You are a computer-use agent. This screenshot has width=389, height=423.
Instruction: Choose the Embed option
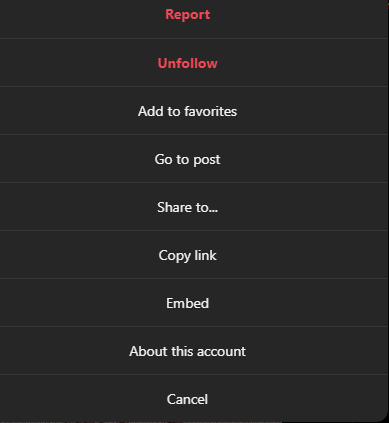pyautogui.click(x=188, y=303)
